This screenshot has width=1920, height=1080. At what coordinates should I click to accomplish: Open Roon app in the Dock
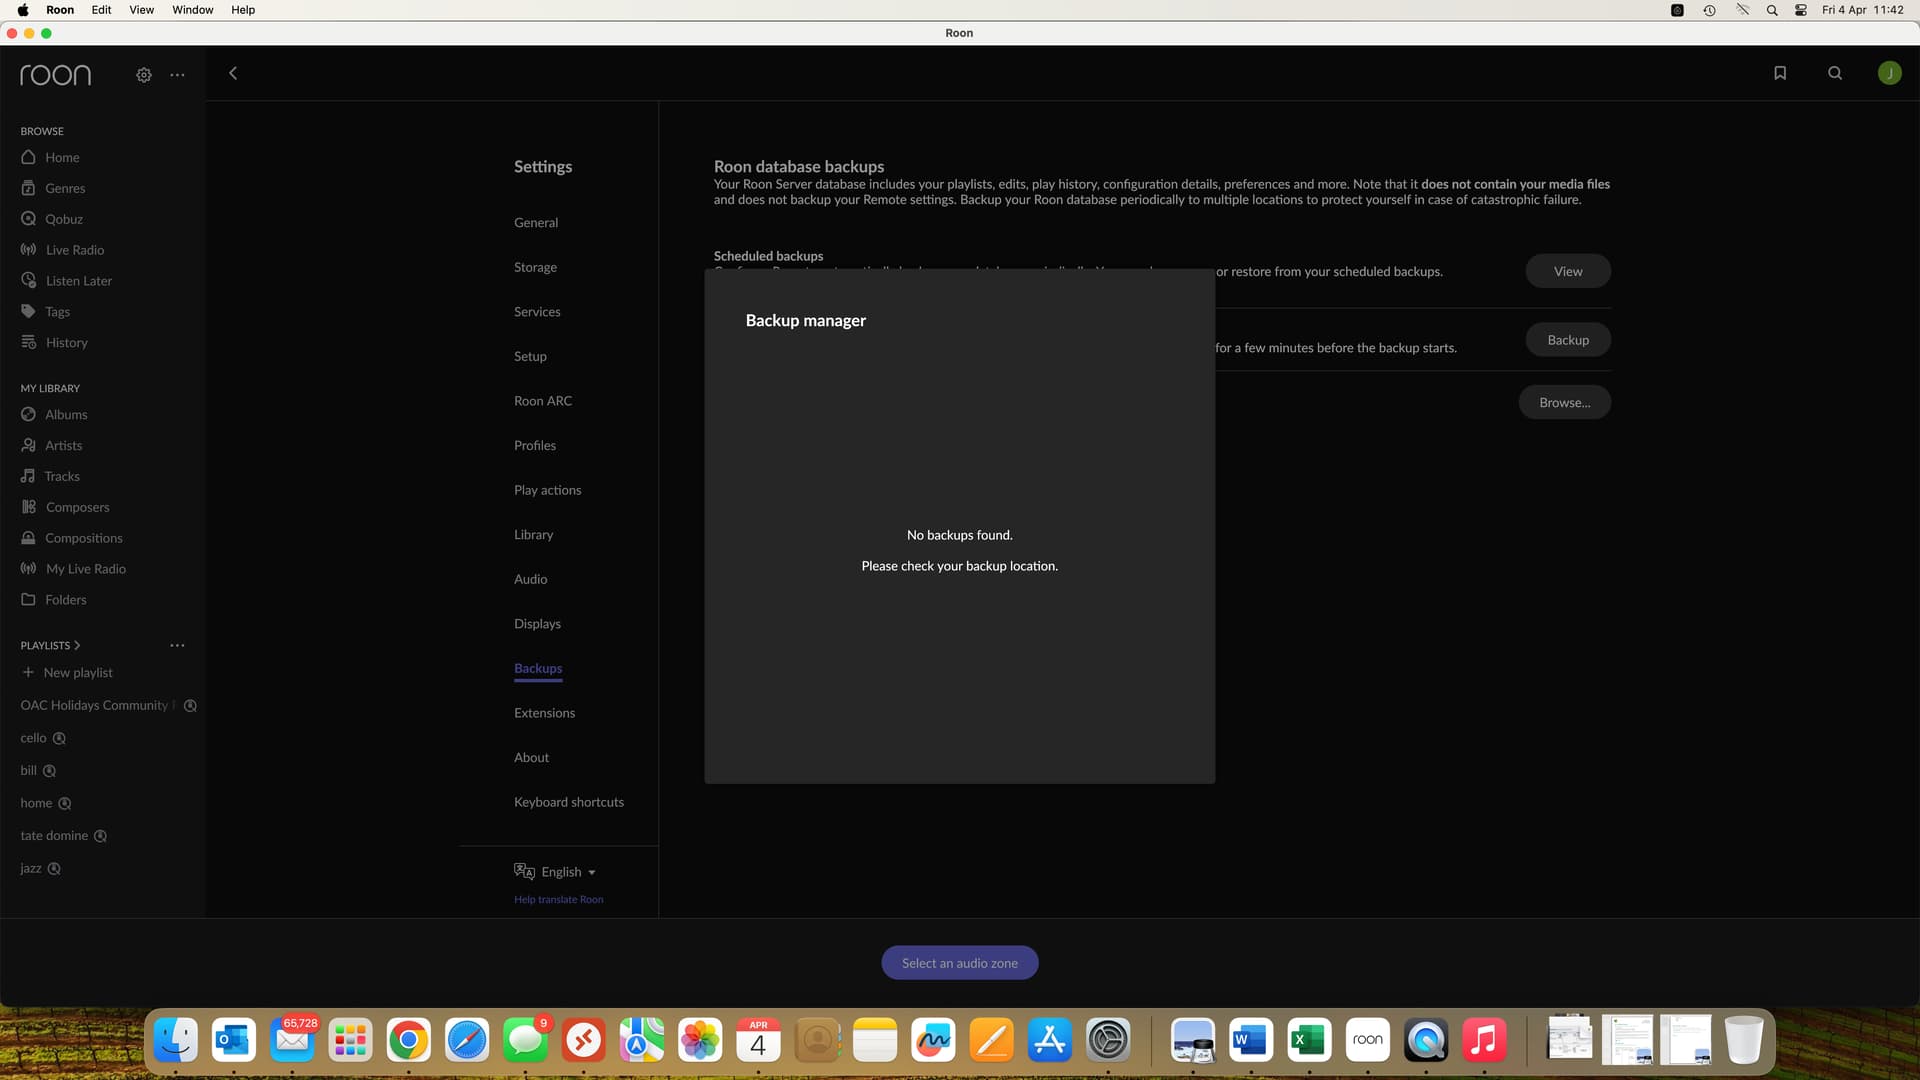tap(1367, 1040)
